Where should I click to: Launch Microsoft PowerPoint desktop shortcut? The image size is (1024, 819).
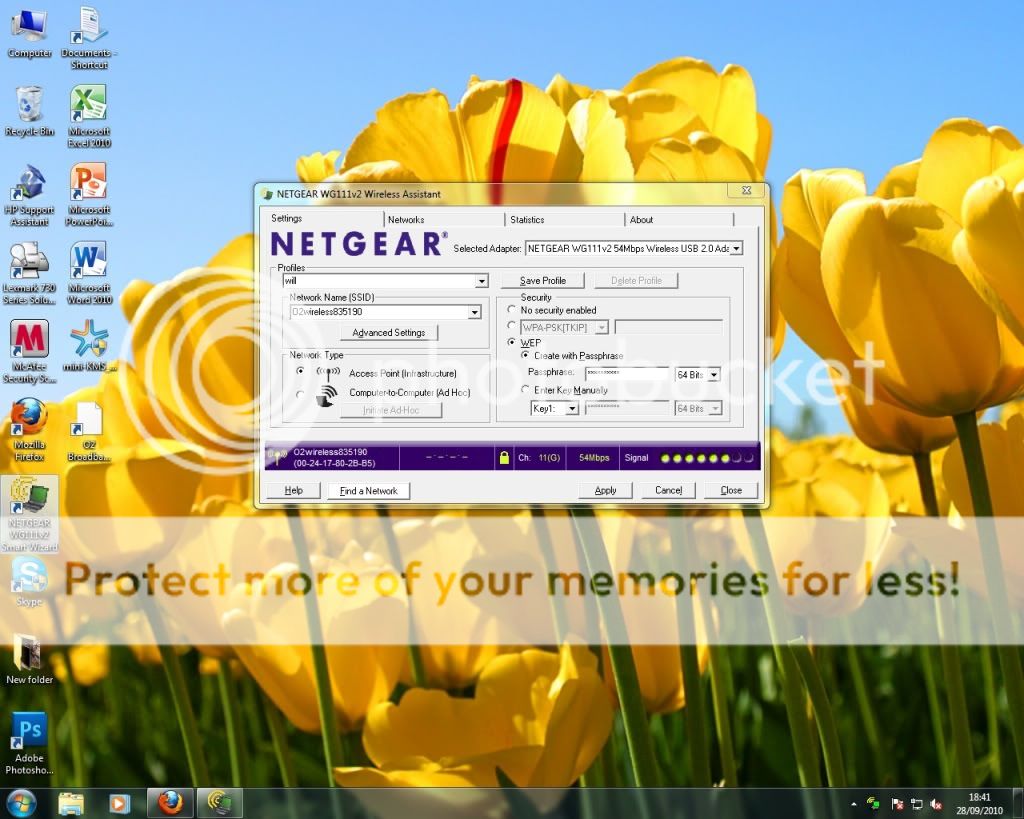(x=89, y=195)
